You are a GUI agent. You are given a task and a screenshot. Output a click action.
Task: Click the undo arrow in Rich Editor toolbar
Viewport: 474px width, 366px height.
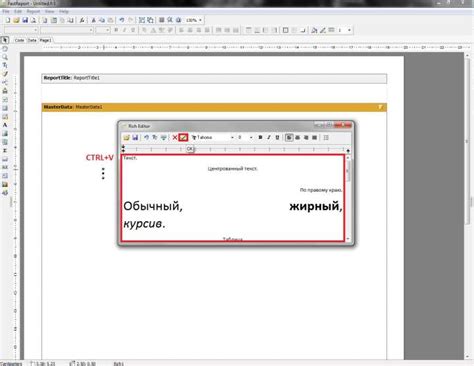(146, 137)
